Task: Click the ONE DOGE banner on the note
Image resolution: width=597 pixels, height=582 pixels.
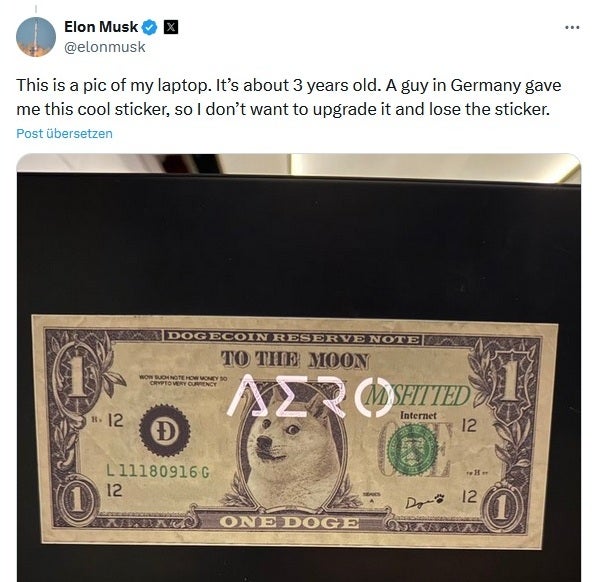Action: (289, 522)
